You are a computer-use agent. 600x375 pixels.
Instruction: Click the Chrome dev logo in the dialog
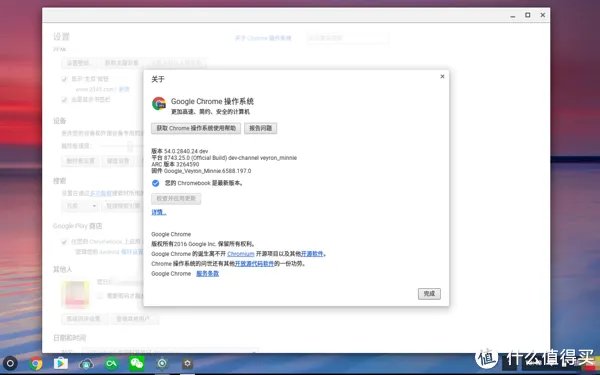point(159,103)
